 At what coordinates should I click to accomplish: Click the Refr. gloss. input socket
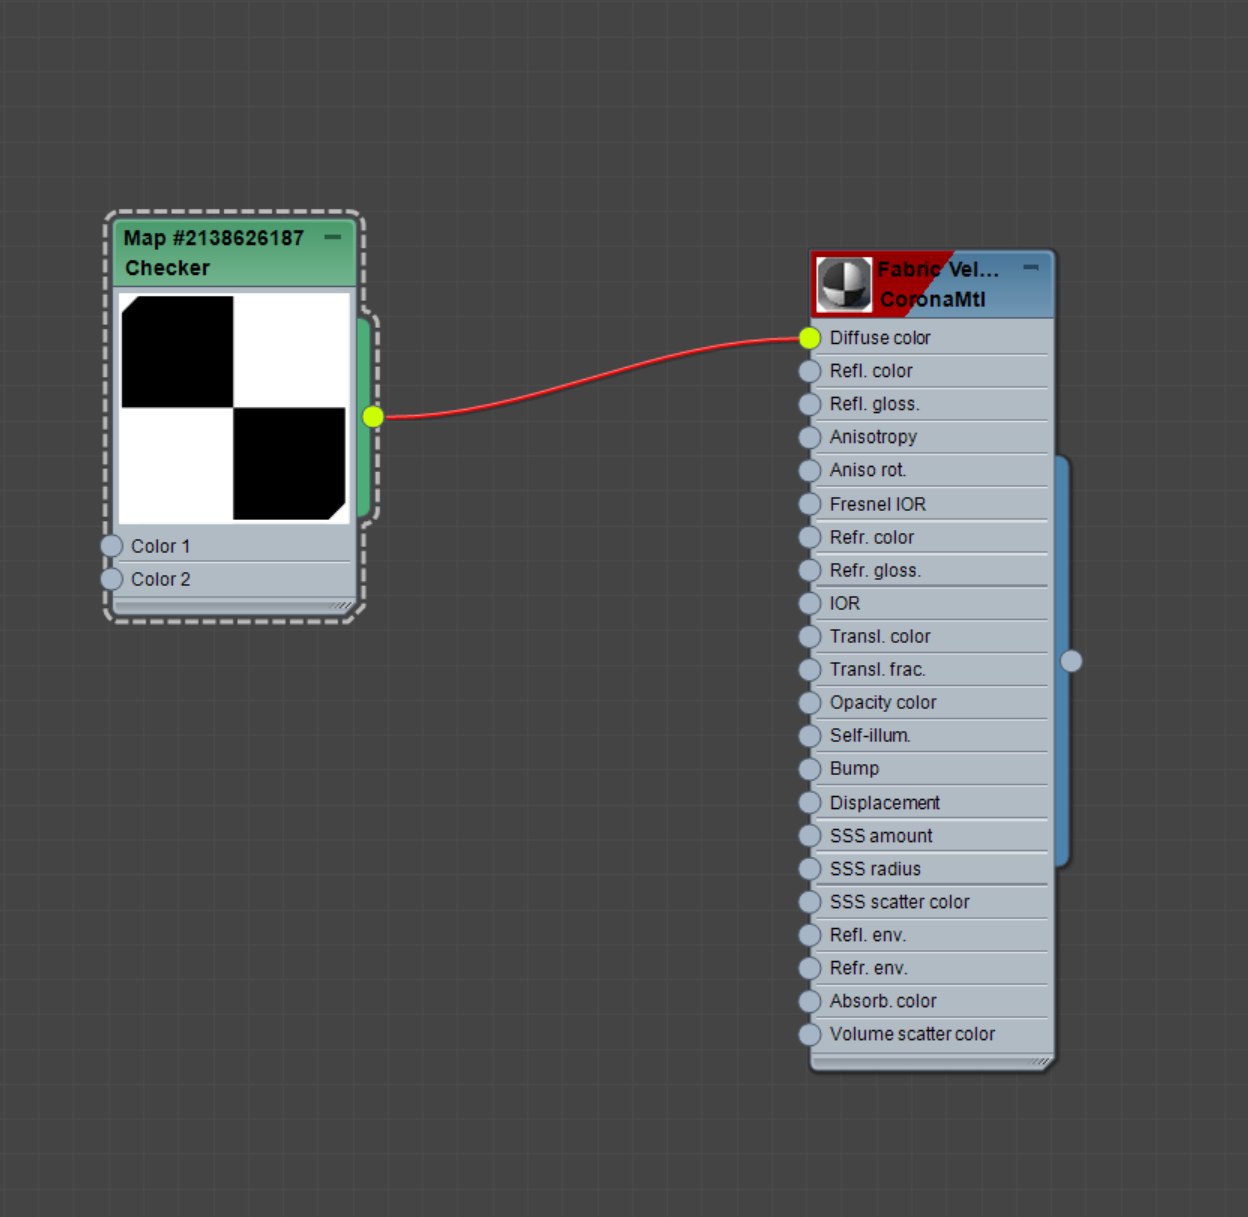click(x=810, y=570)
